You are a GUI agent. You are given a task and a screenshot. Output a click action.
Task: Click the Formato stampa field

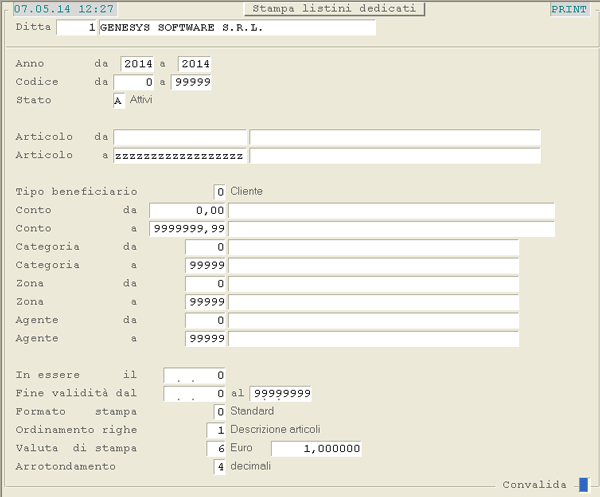220,412
